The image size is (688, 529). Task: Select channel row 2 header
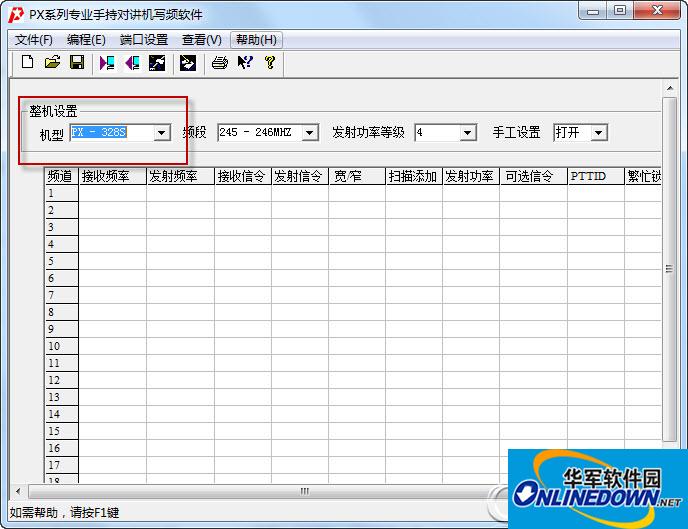(62, 210)
